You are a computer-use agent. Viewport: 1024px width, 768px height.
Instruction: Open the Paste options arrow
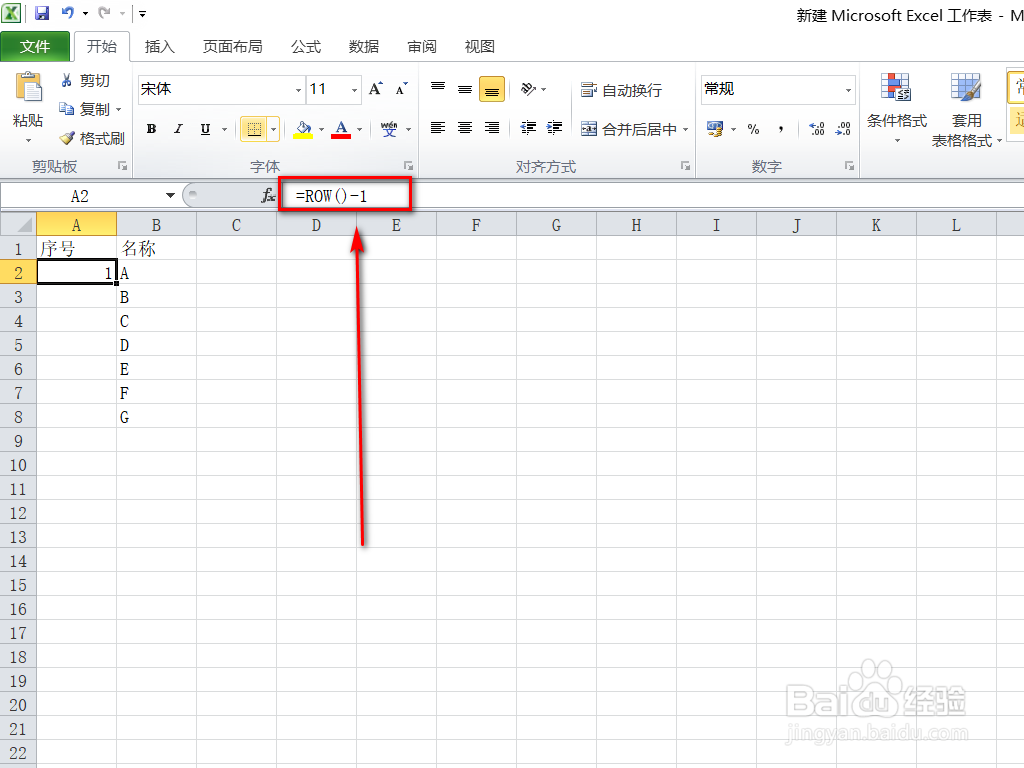pos(28,140)
